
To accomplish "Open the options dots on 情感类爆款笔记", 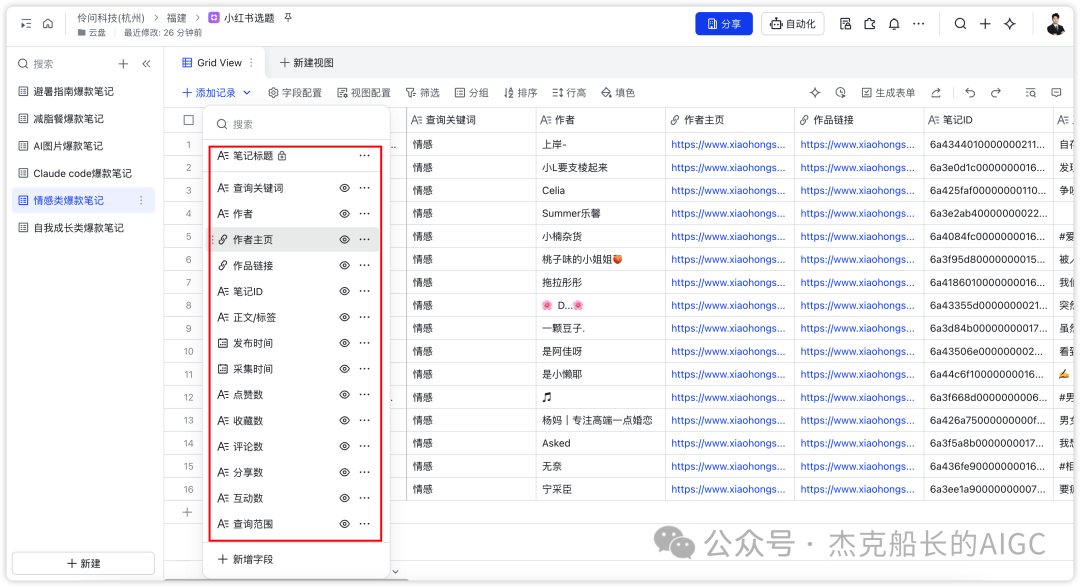I will click(141, 200).
